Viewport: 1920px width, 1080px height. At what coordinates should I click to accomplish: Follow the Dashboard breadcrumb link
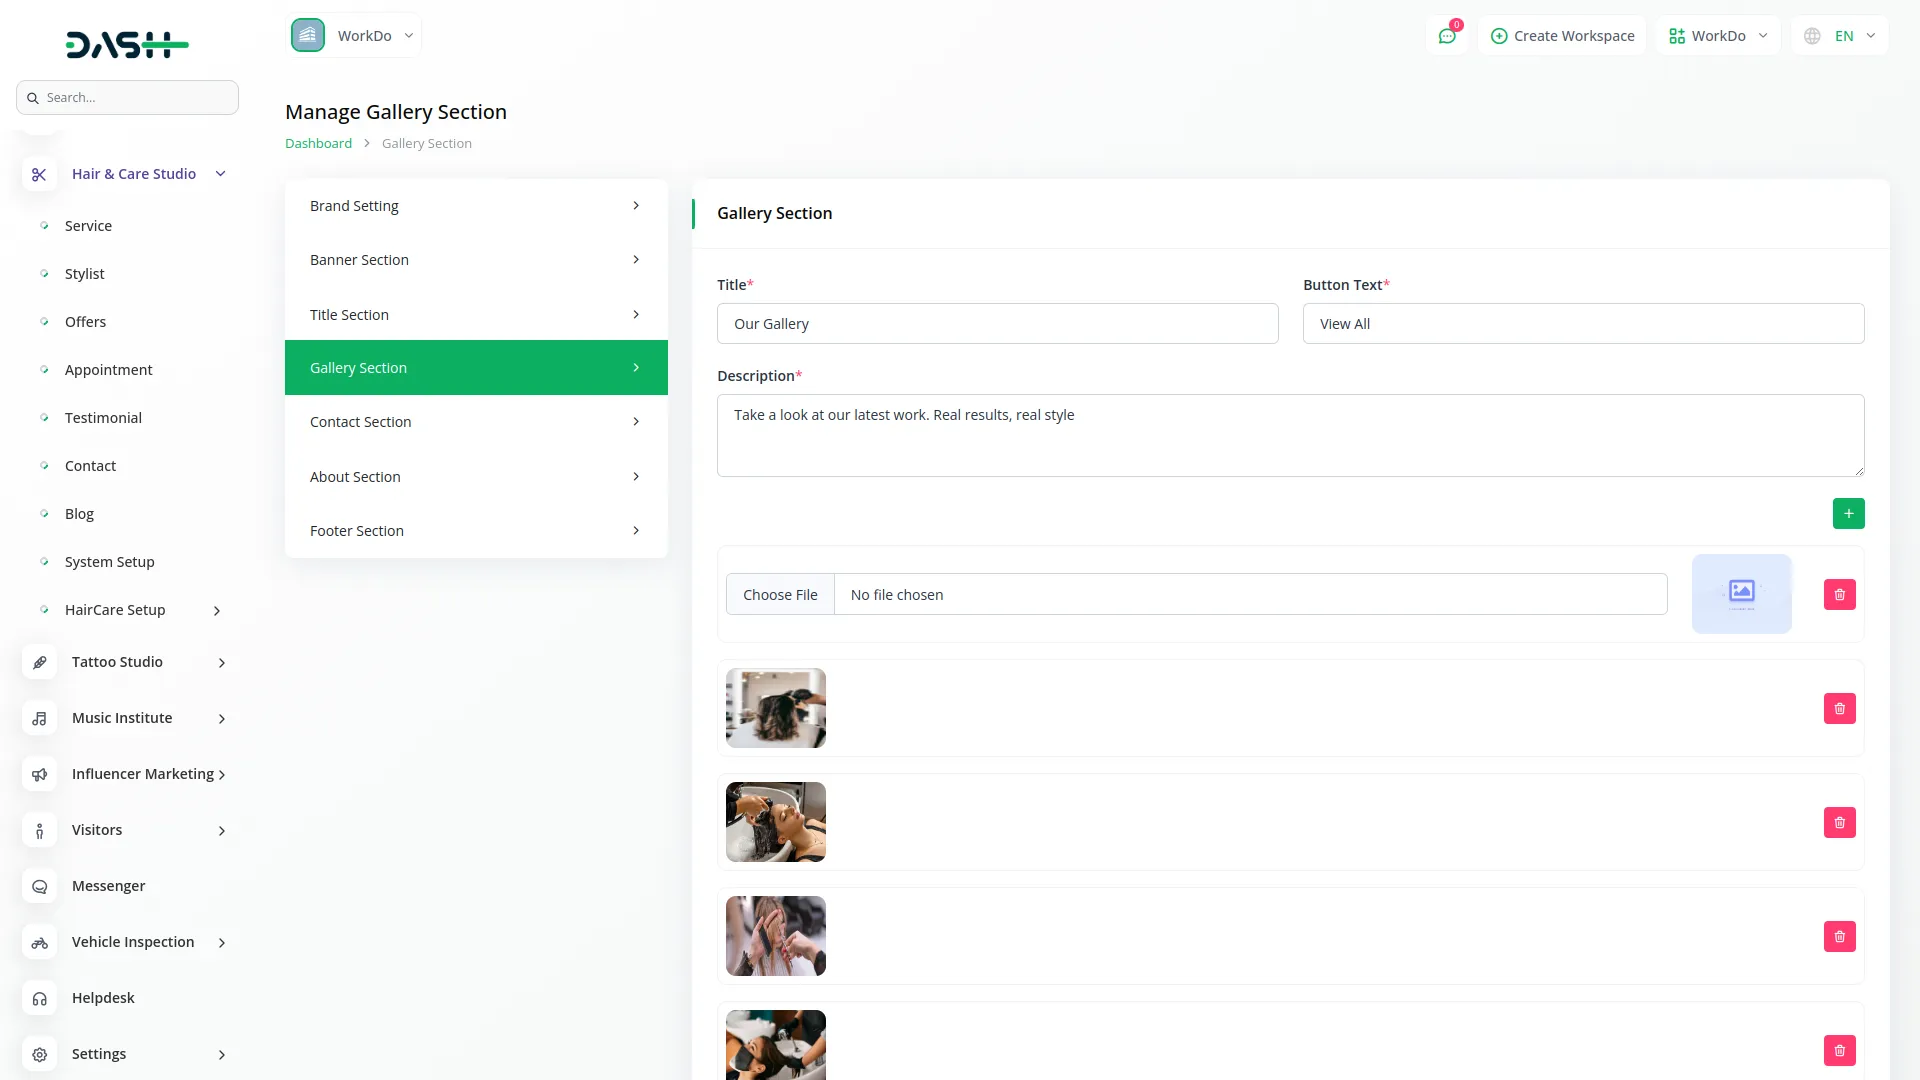[318, 143]
